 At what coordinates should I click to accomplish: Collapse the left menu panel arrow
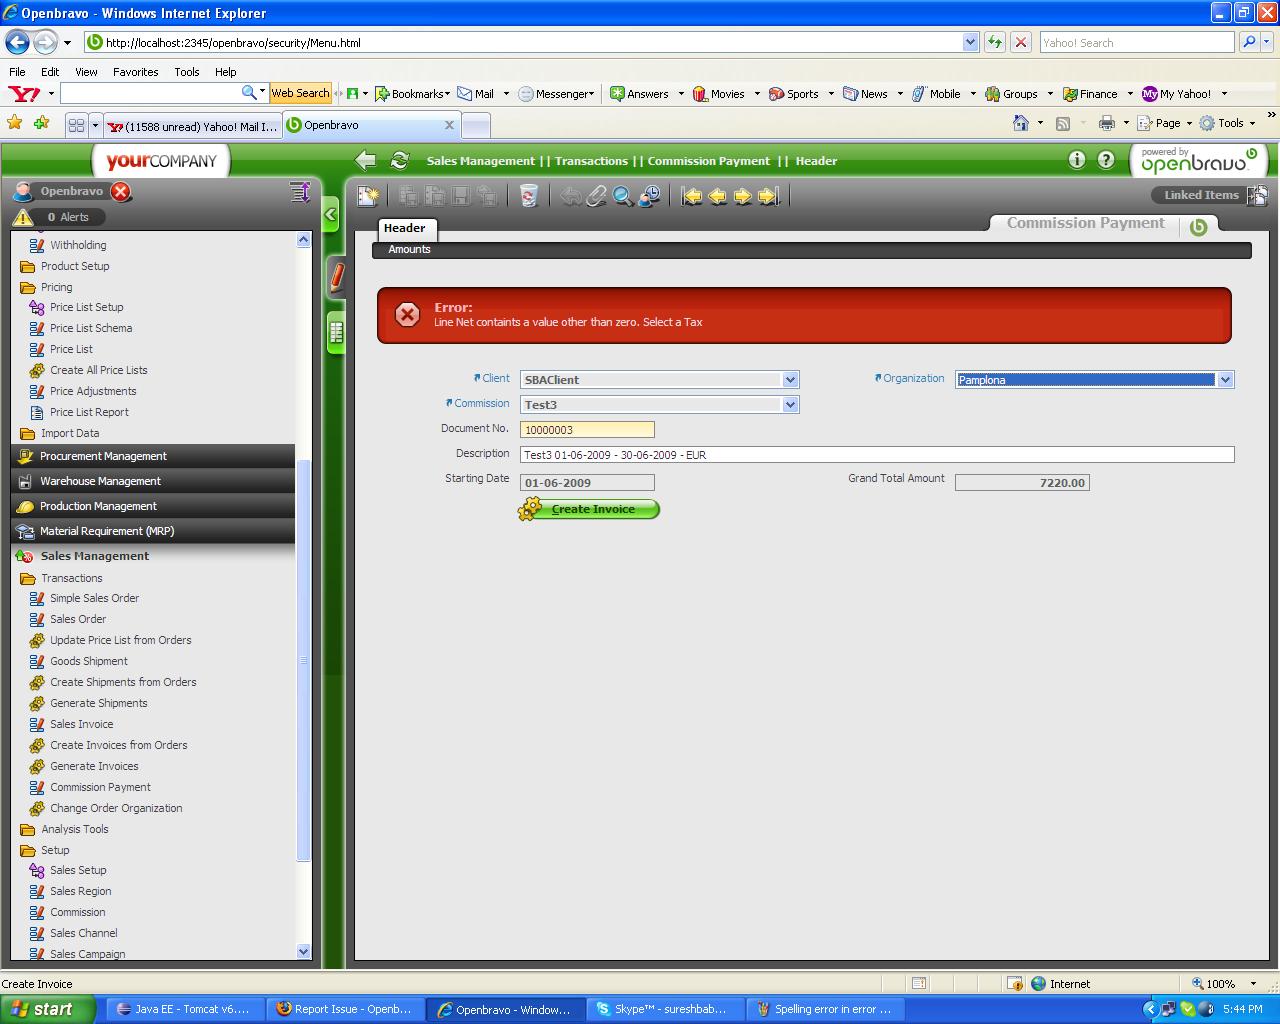click(x=331, y=214)
